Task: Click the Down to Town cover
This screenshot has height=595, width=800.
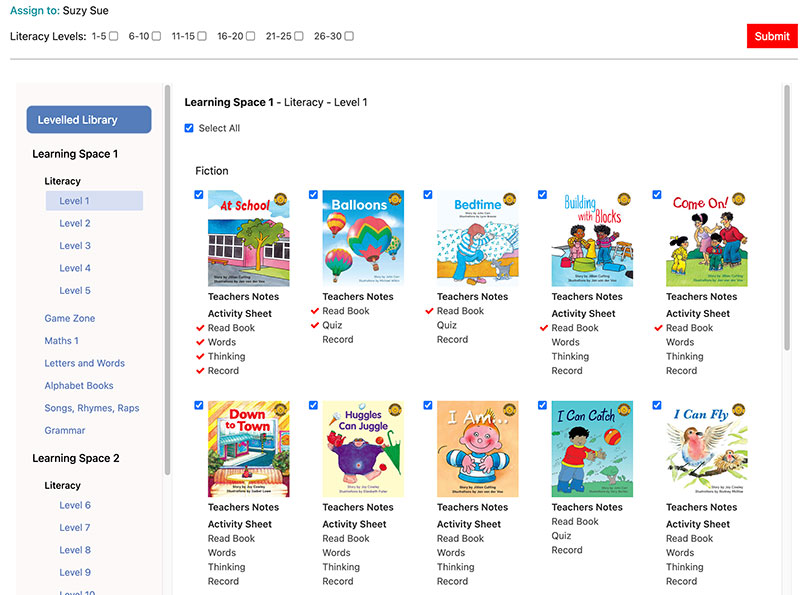Action: pyautogui.click(x=248, y=450)
